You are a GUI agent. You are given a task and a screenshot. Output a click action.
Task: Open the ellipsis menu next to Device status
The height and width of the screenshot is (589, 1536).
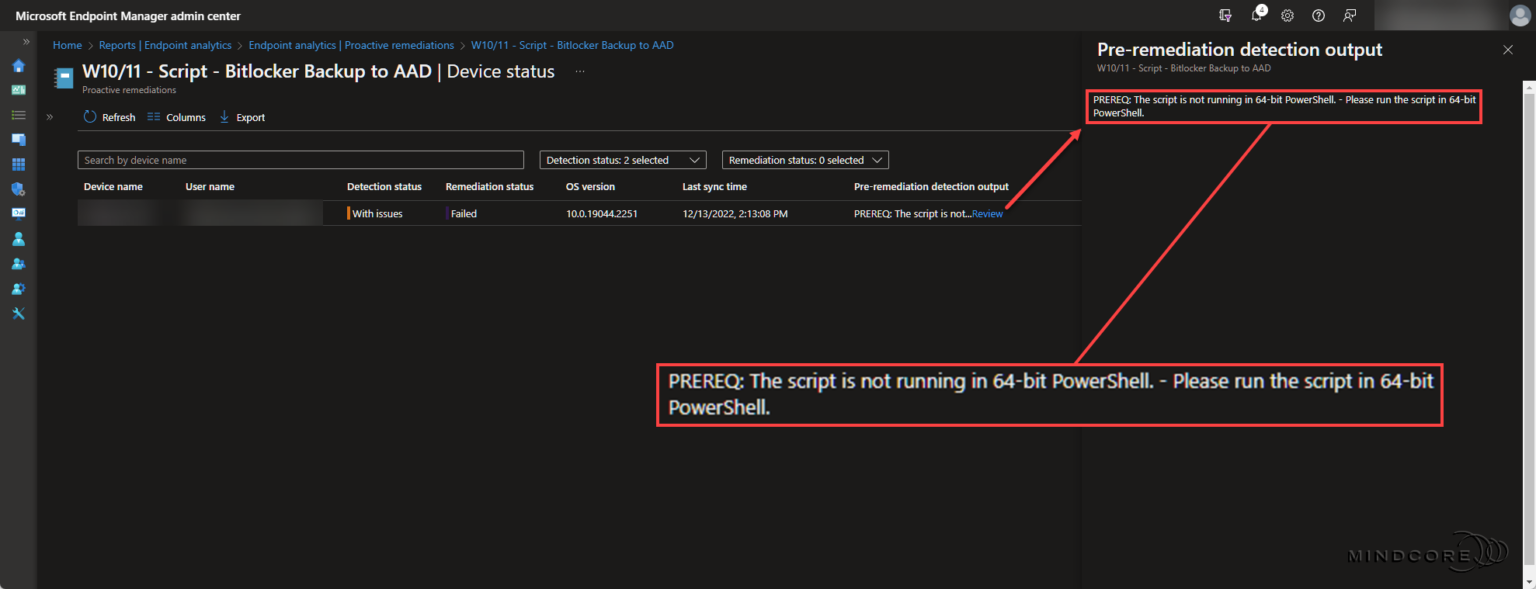coord(578,71)
